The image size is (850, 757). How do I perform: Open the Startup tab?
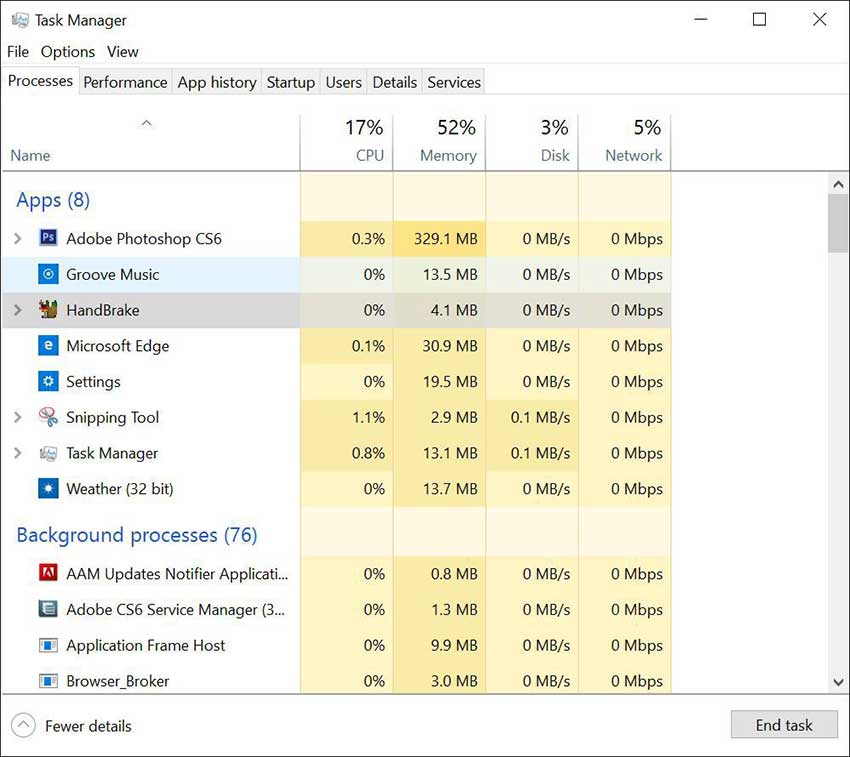click(x=290, y=82)
